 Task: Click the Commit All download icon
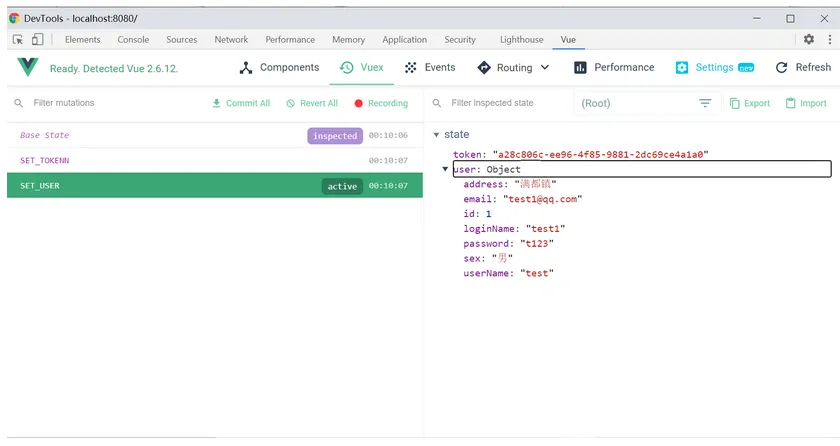coord(216,103)
